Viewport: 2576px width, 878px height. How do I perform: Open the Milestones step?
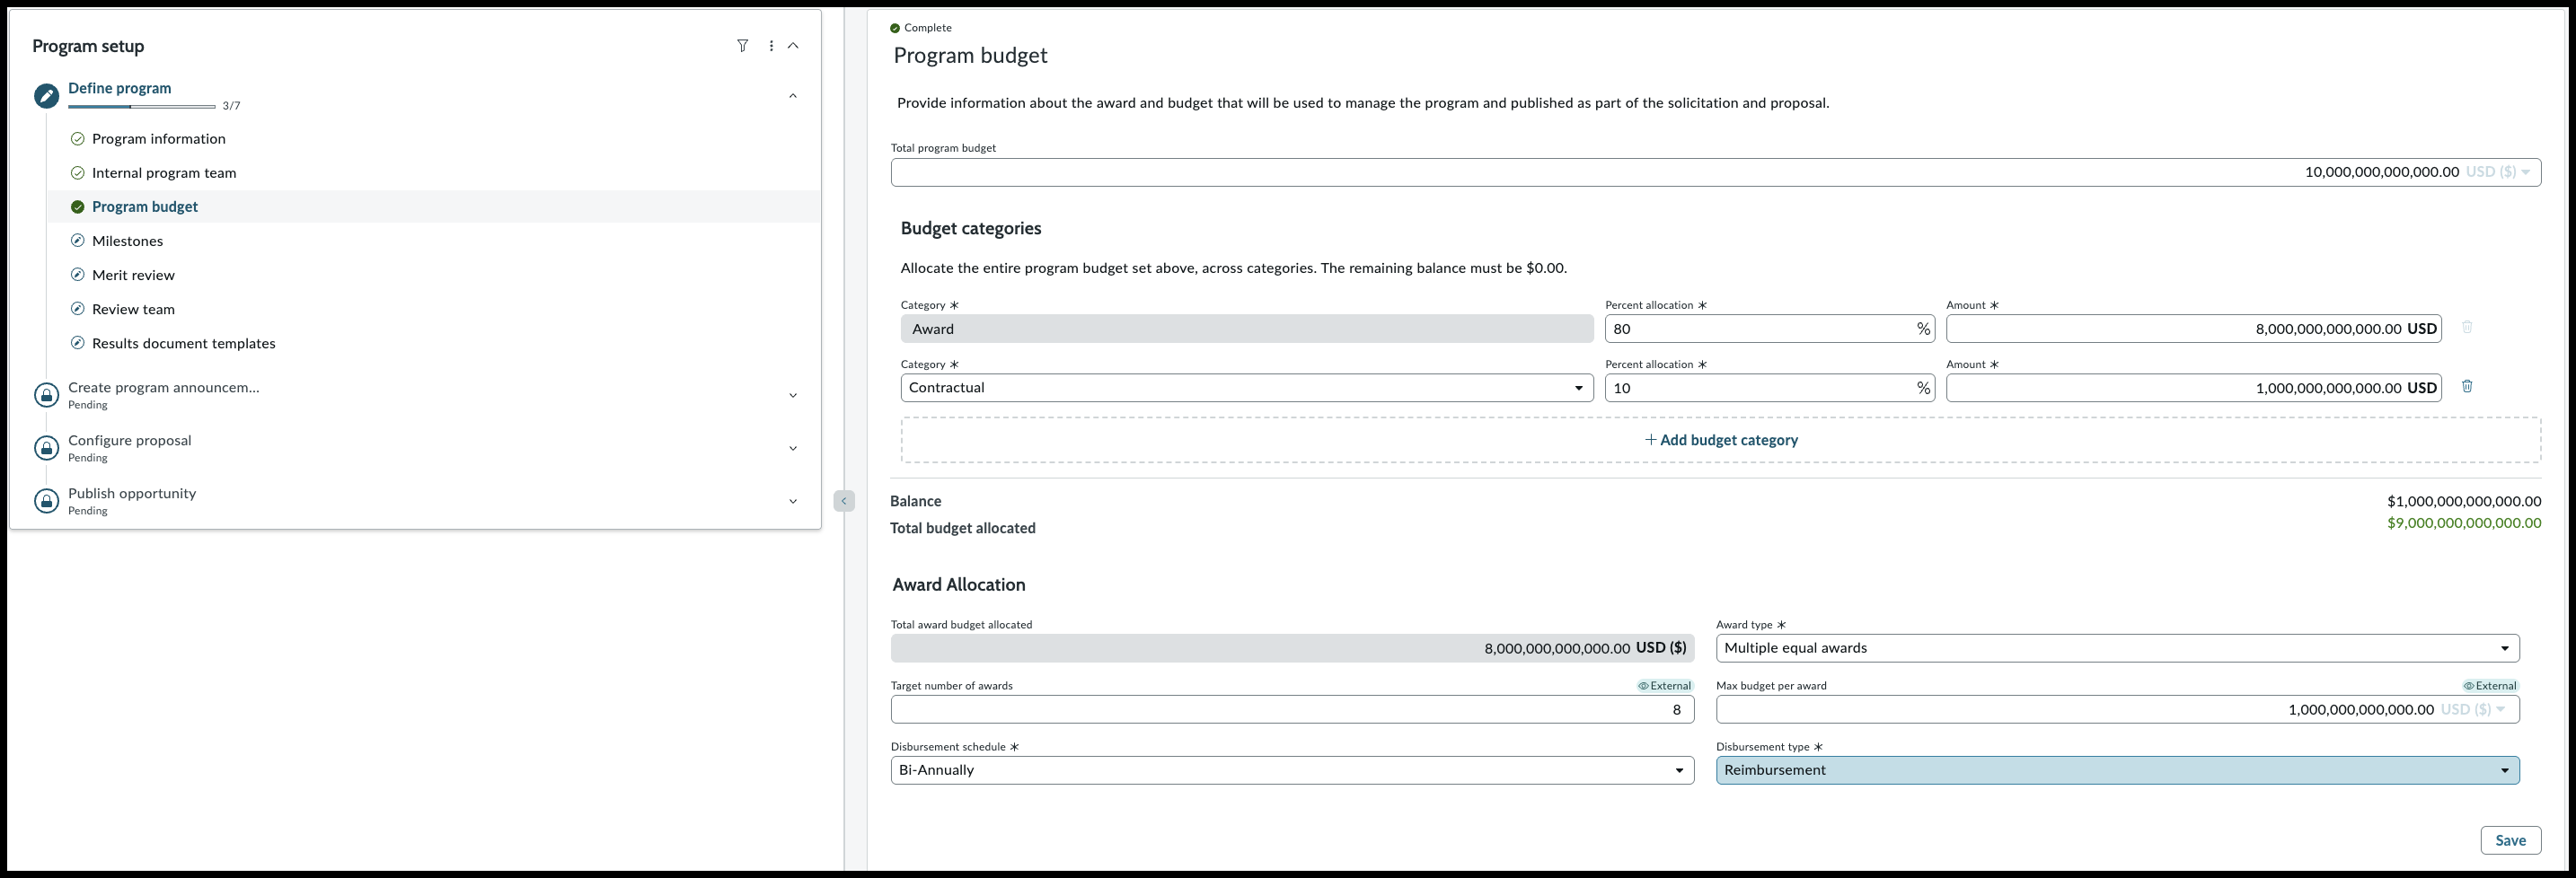coord(127,241)
